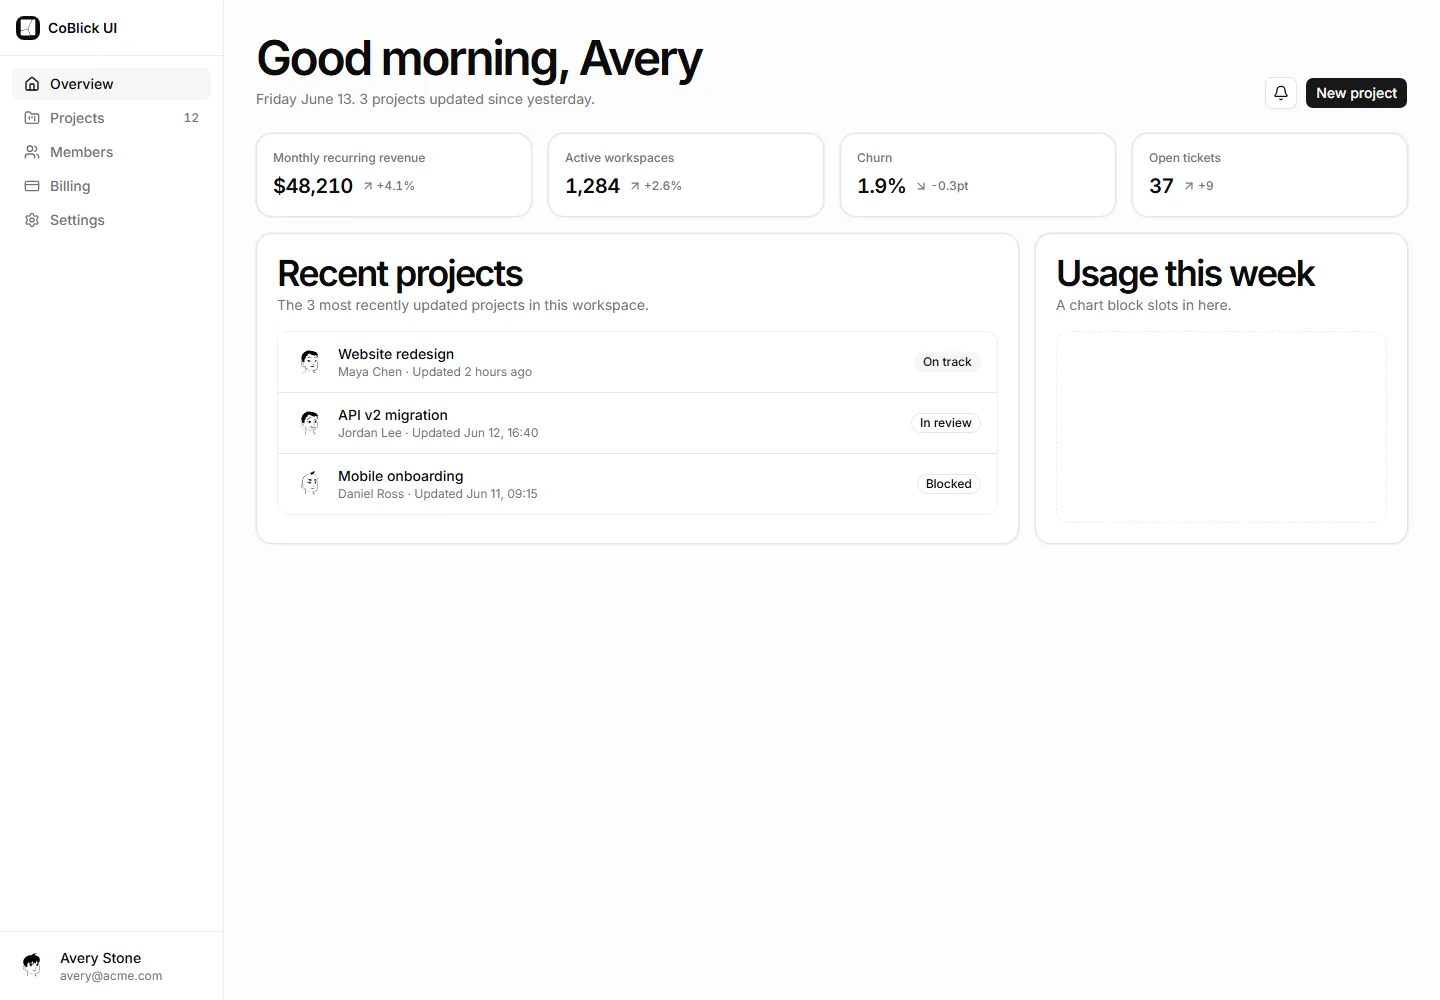Click the Projects count badge 12
This screenshot has height=1000, width=1440.
191,118
